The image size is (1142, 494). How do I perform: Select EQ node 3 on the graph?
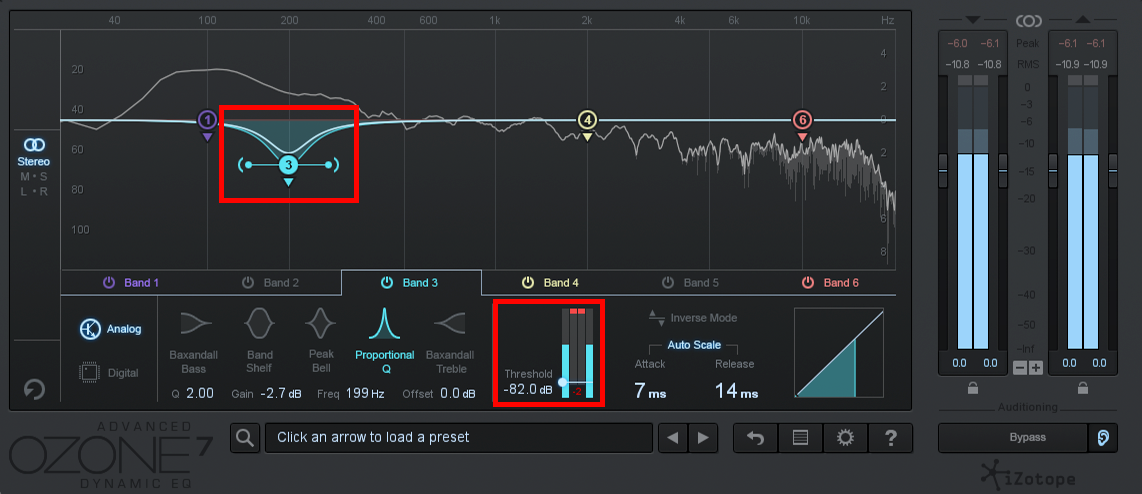coord(288,165)
